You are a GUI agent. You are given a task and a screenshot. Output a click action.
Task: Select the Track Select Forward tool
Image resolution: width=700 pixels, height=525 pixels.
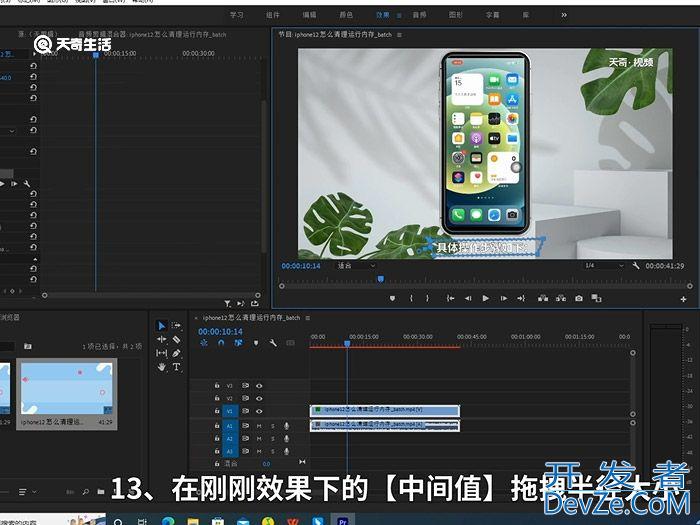point(176,325)
